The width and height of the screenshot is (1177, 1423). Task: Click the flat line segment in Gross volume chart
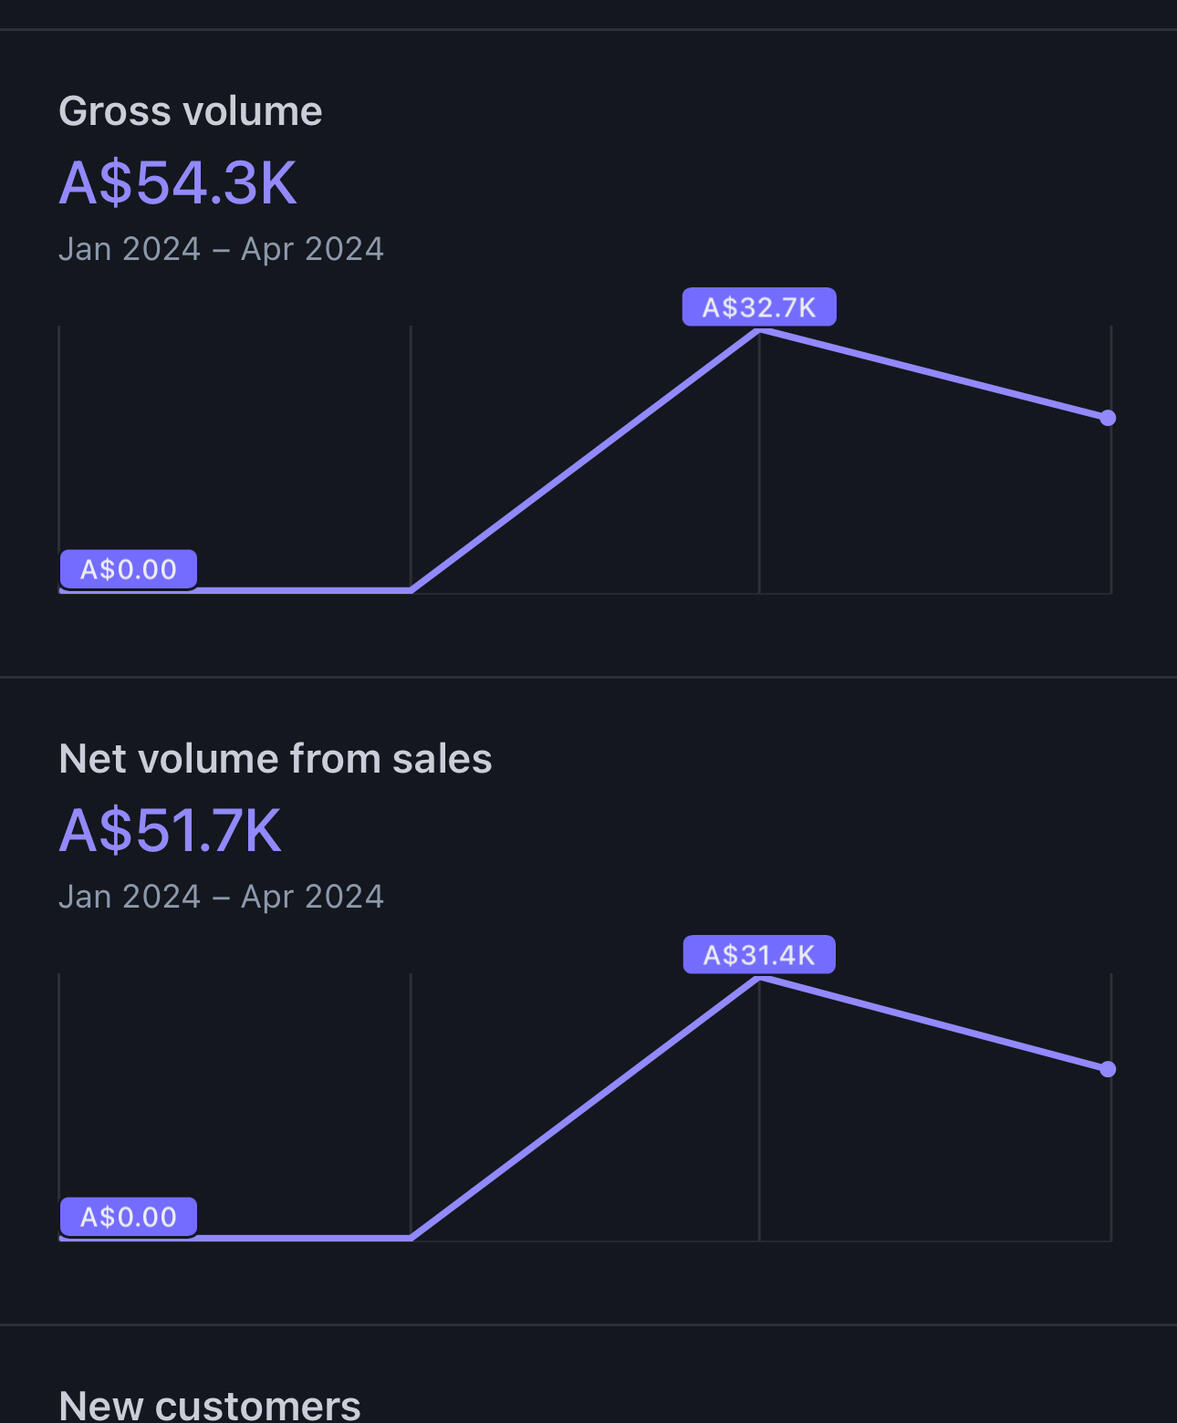click(x=300, y=590)
